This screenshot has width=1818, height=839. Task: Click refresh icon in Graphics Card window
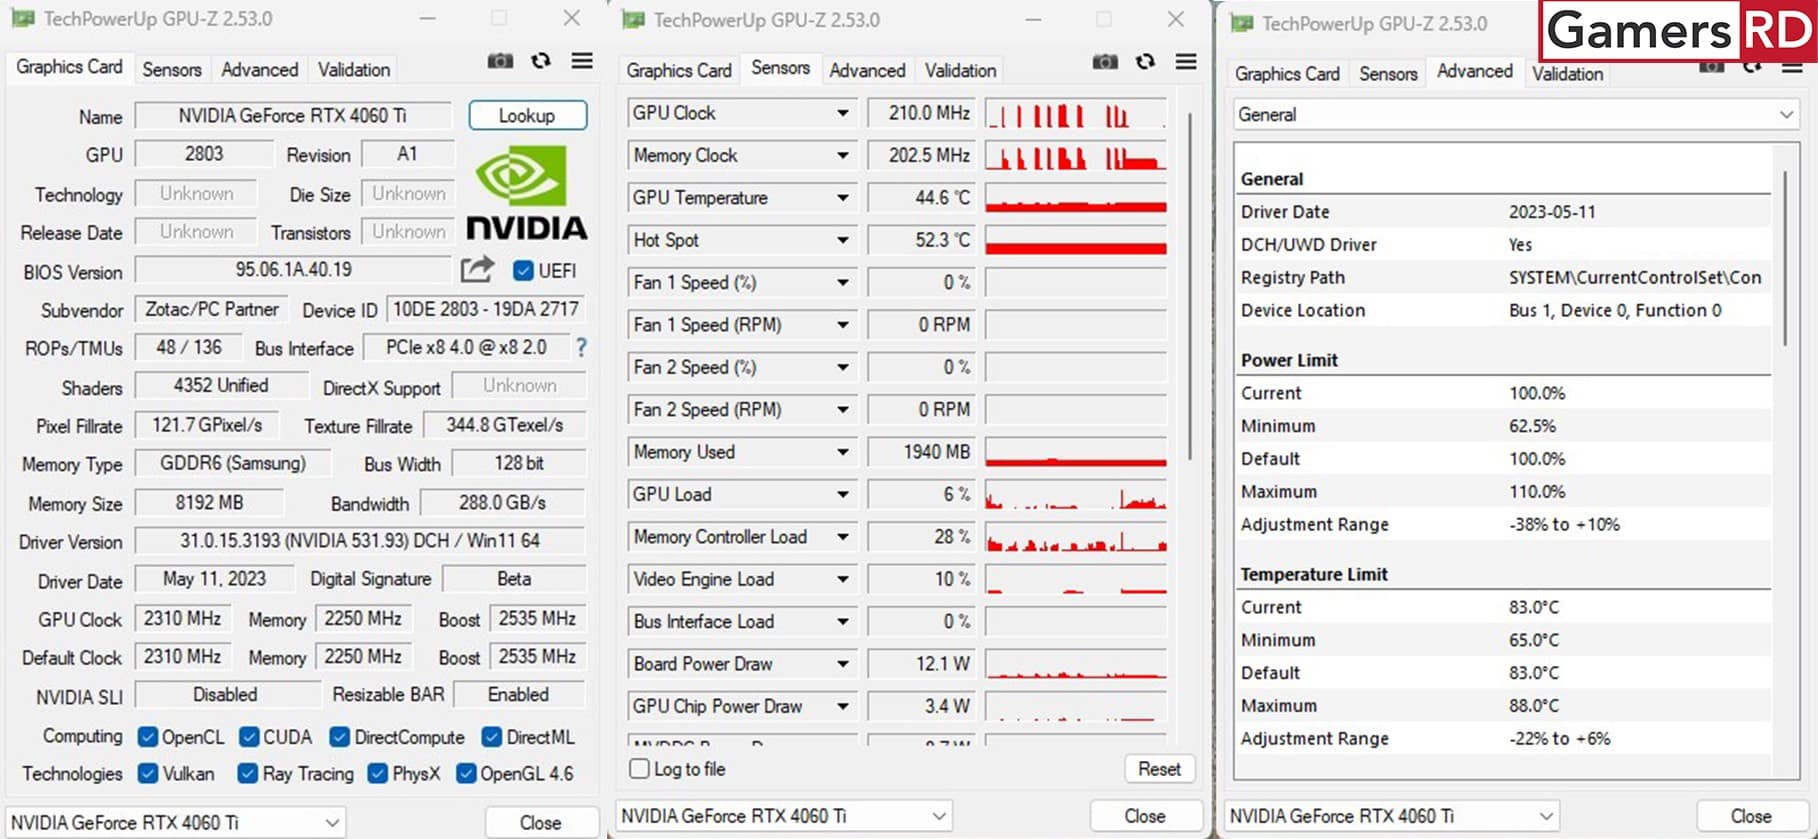click(x=541, y=61)
